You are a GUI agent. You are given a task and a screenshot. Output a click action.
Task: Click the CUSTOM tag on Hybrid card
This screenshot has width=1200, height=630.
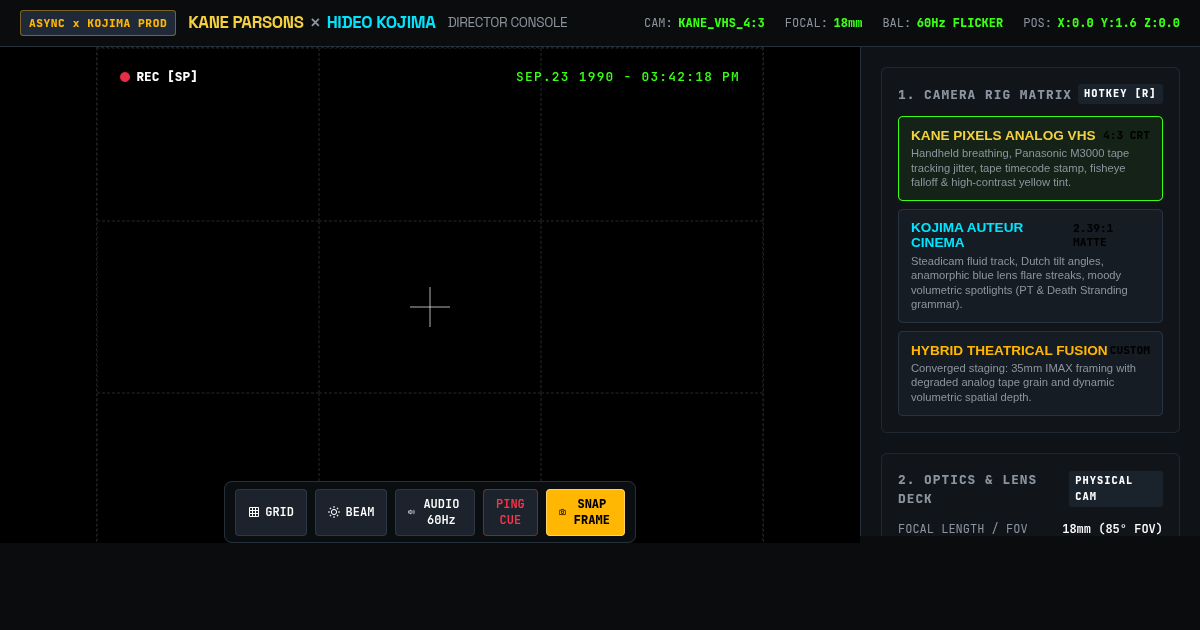point(1130,350)
